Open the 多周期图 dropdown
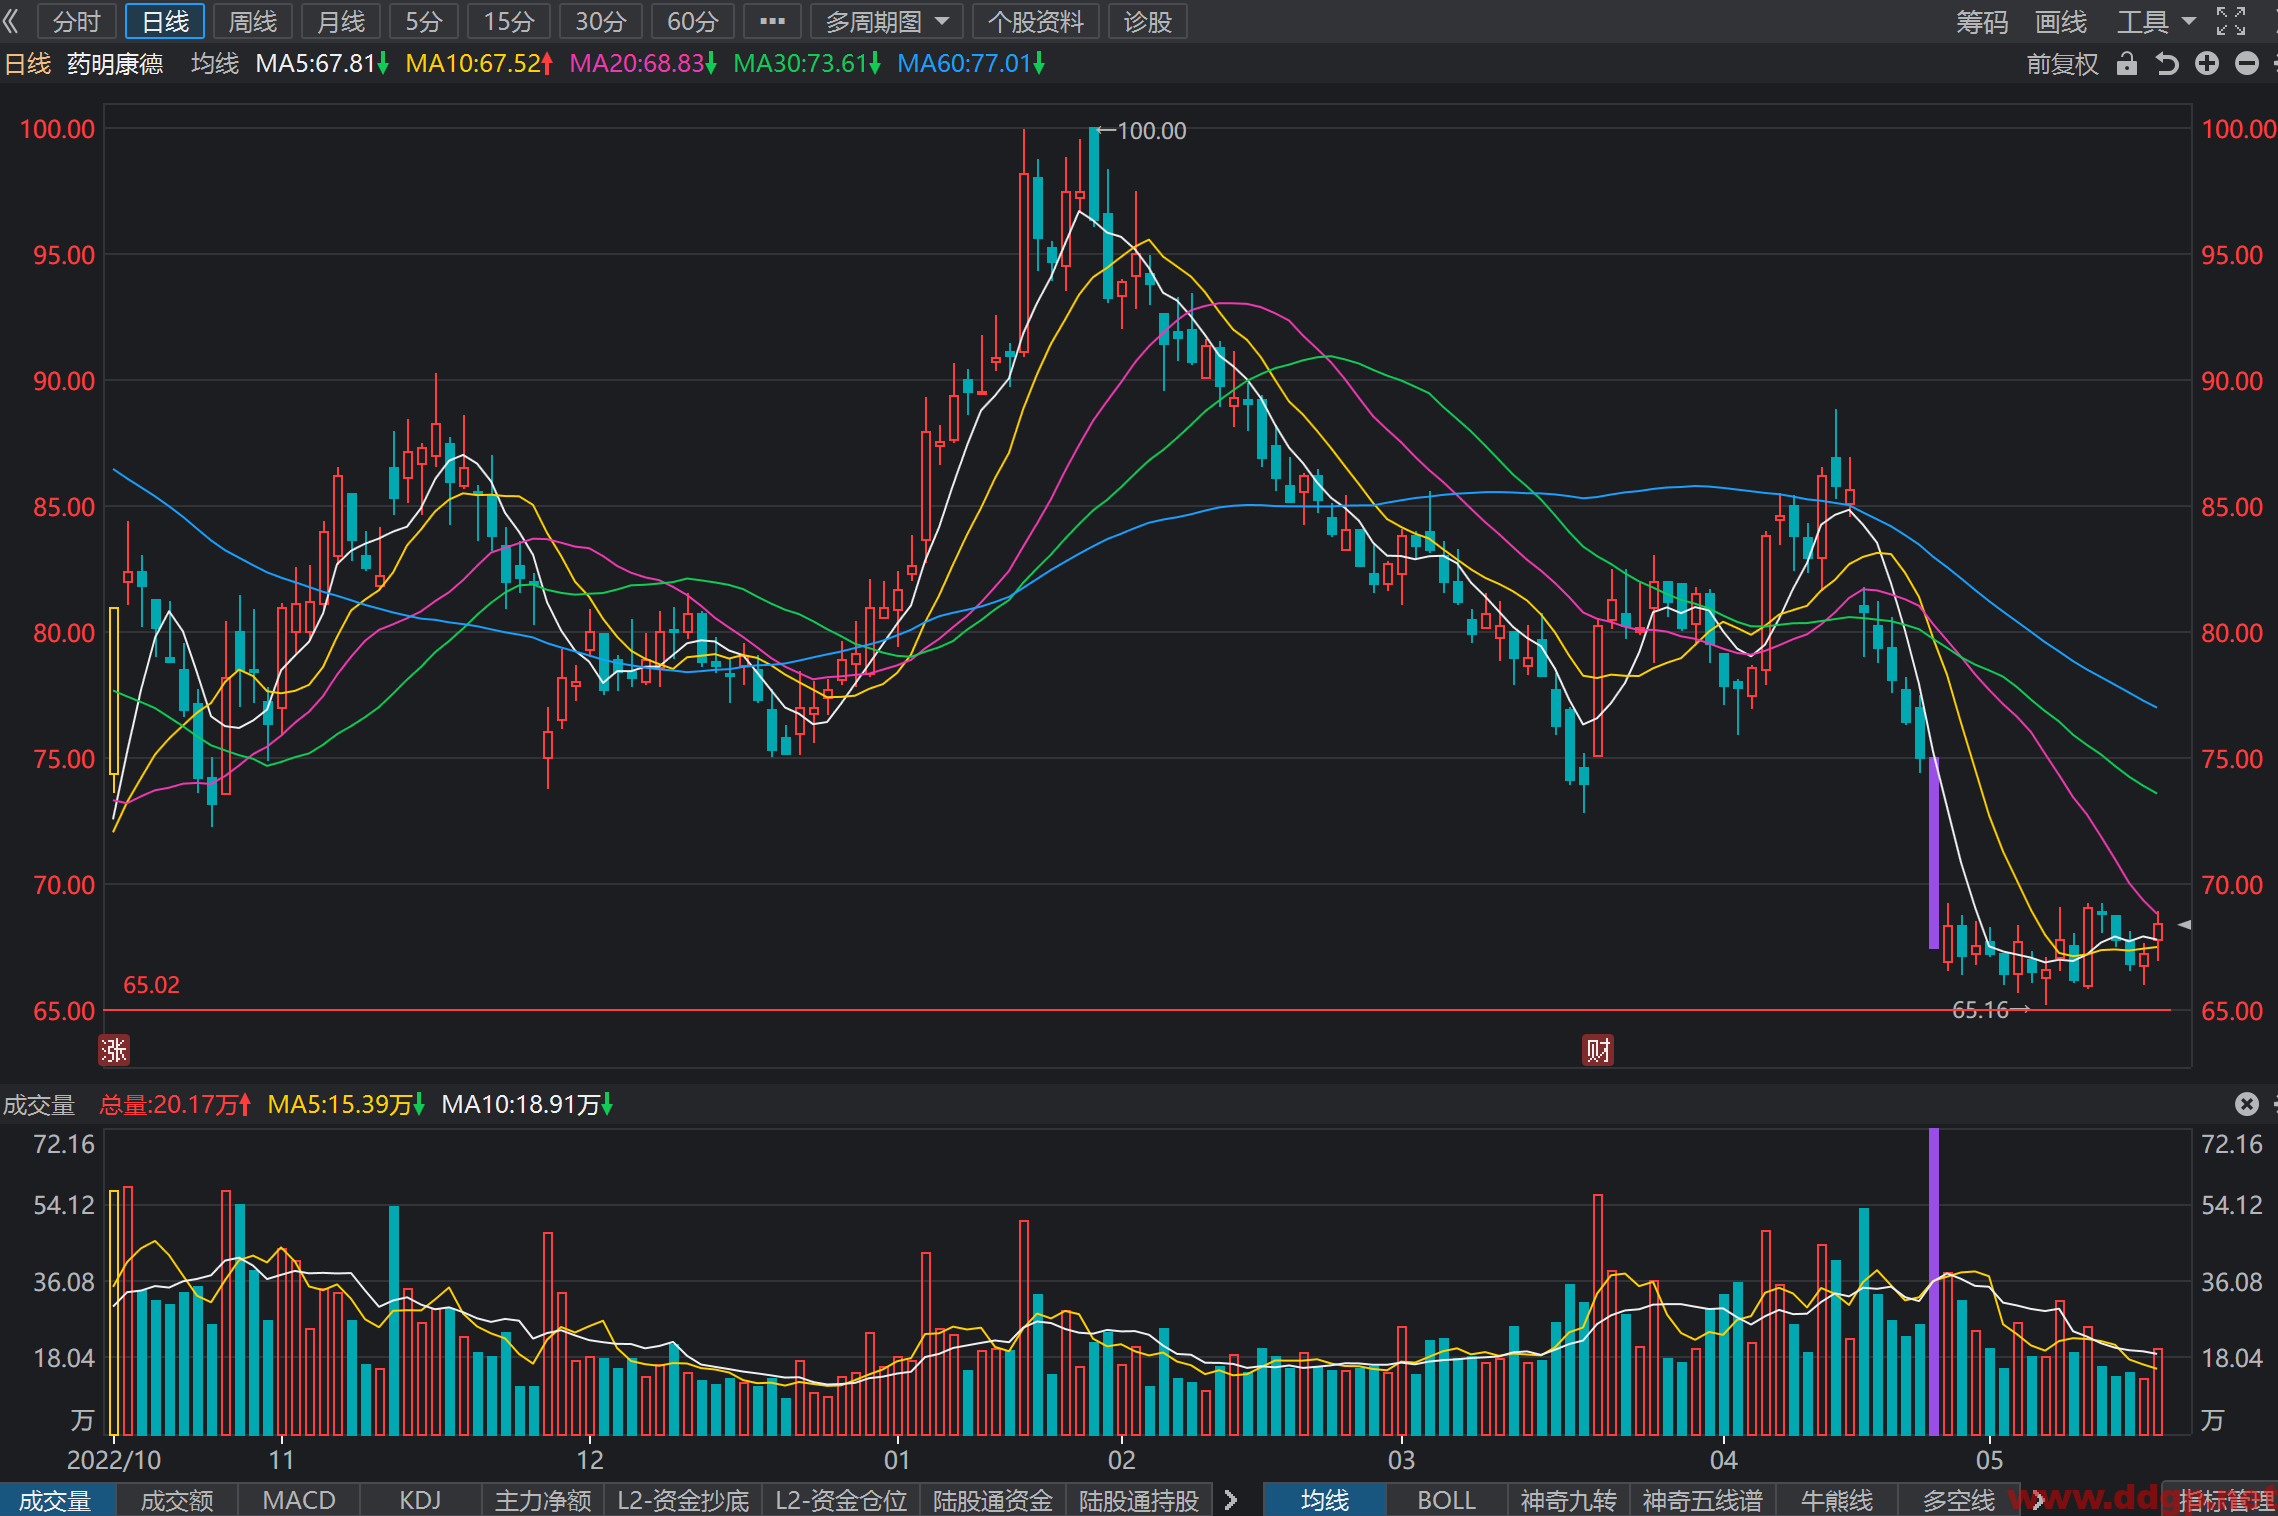The width and height of the screenshot is (2278, 1516). pyautogui.click(x=886, y=21)
